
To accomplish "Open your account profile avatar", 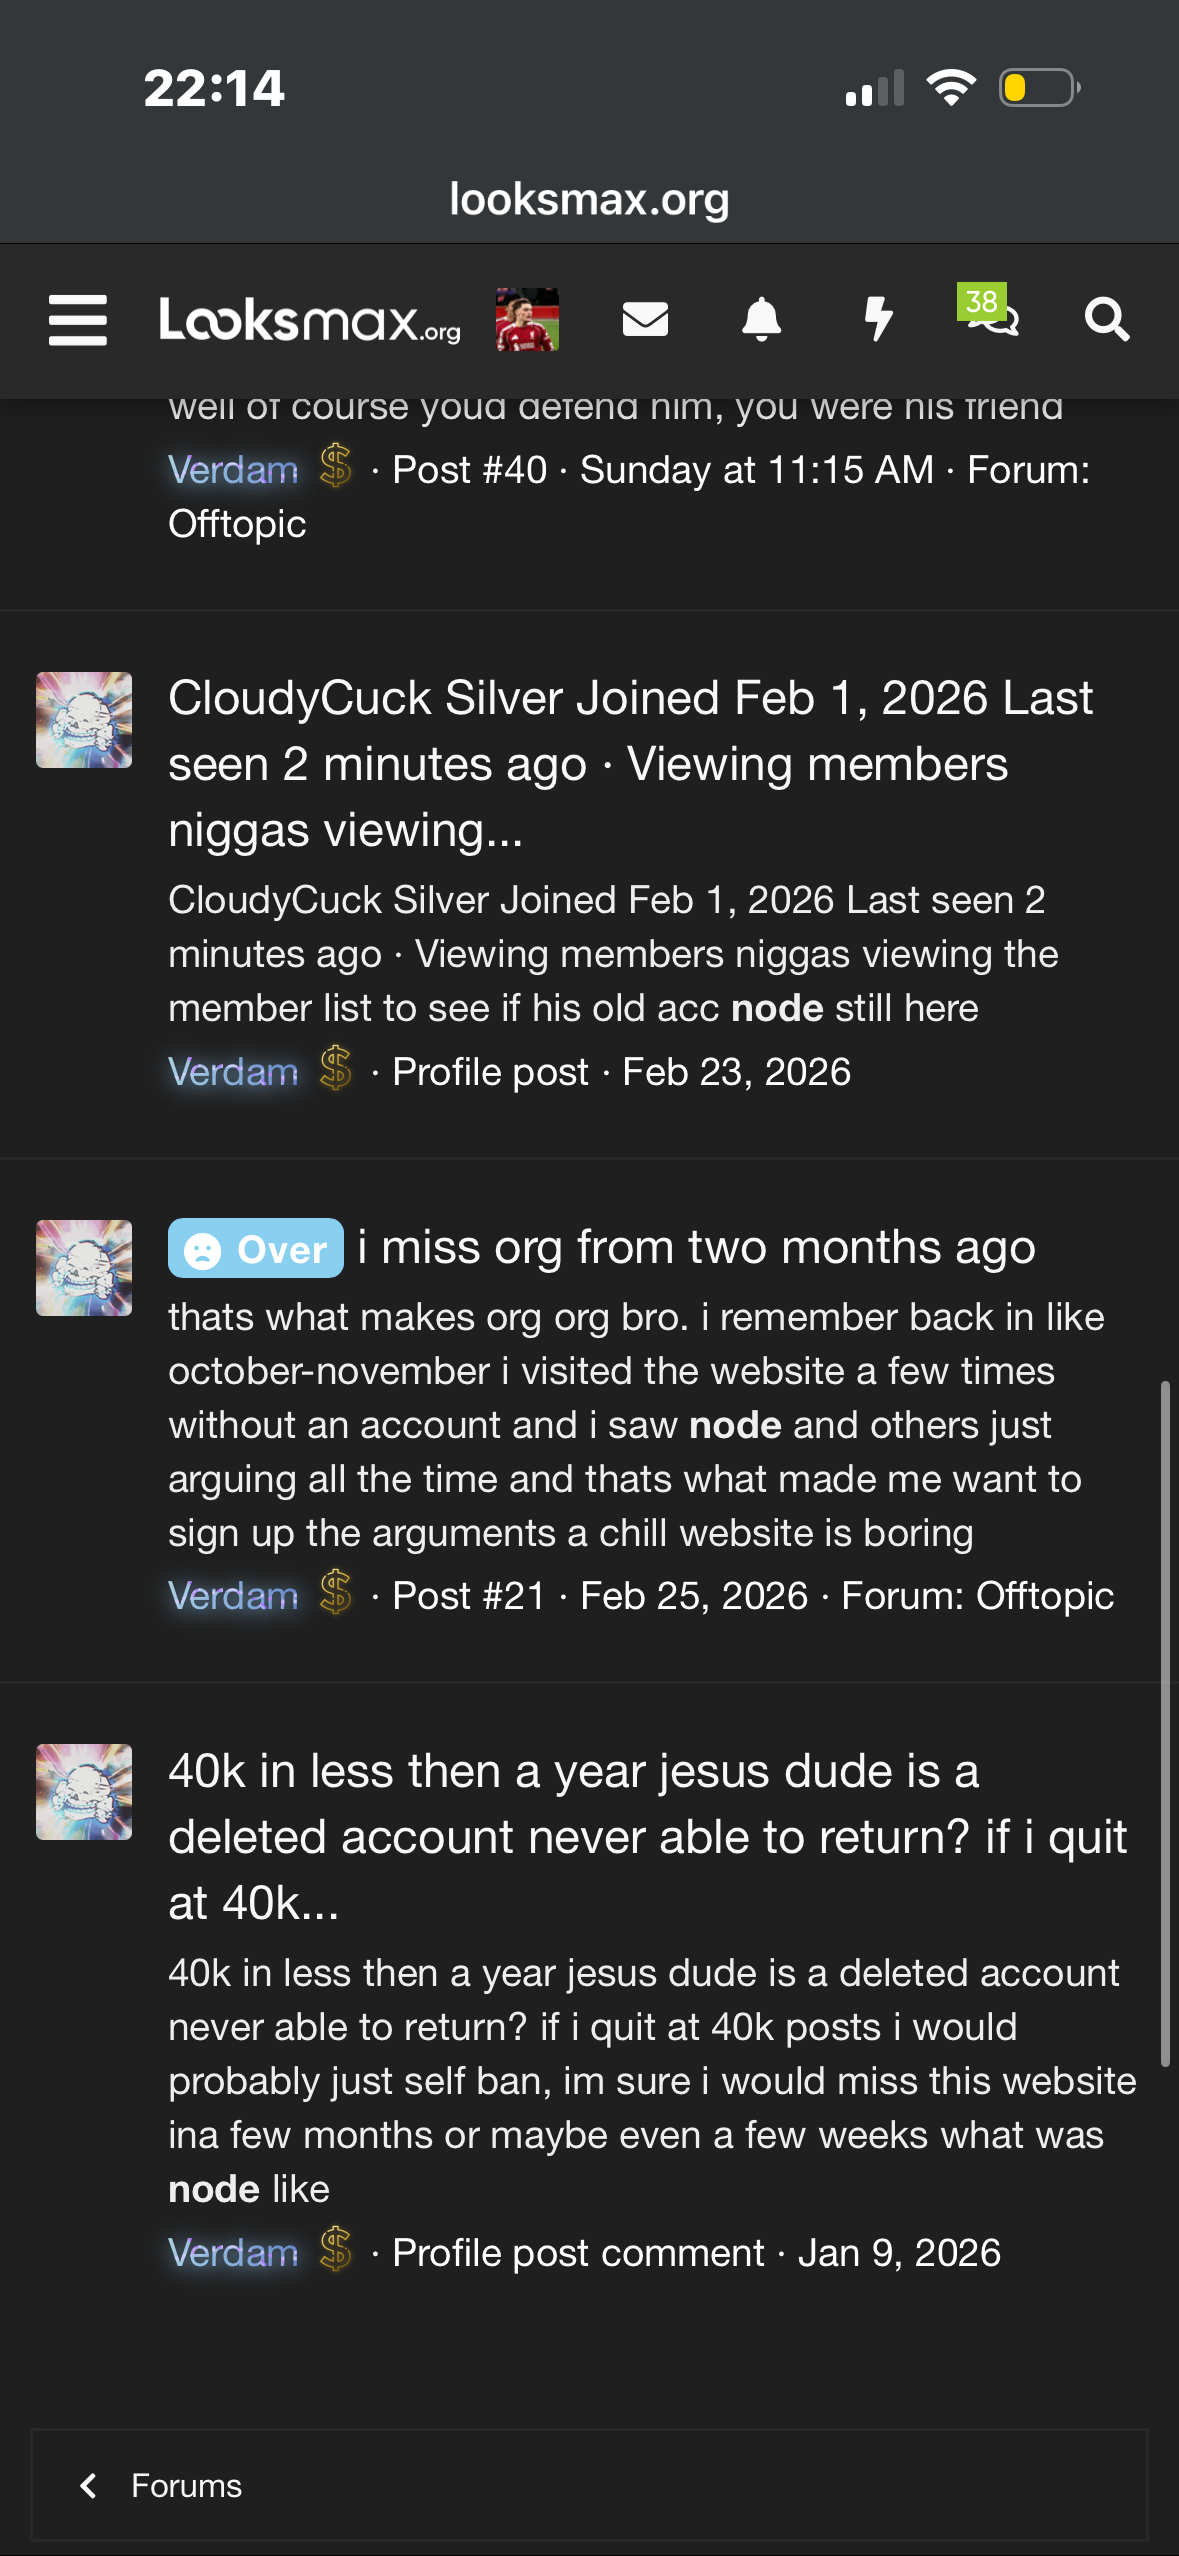I will [527, 320].
